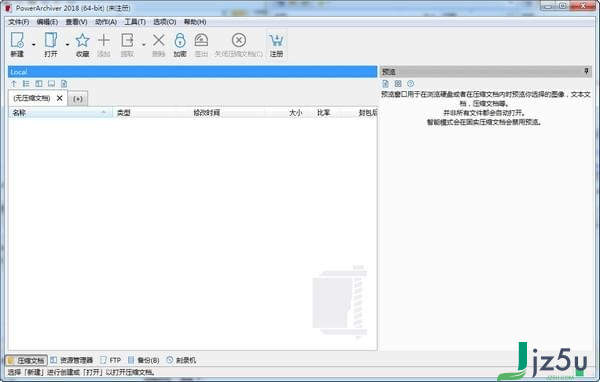
Task: Open the 帮助(H) menu
Action: click(195, 22)
